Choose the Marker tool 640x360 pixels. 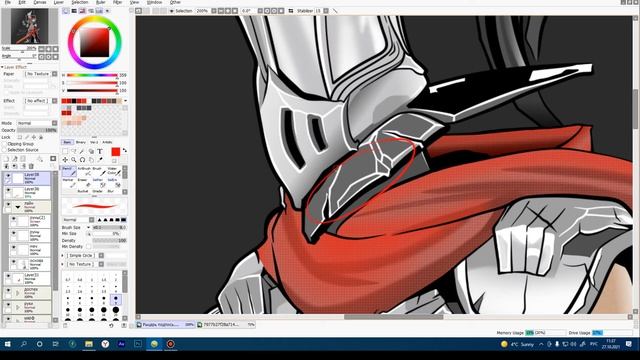69,183
